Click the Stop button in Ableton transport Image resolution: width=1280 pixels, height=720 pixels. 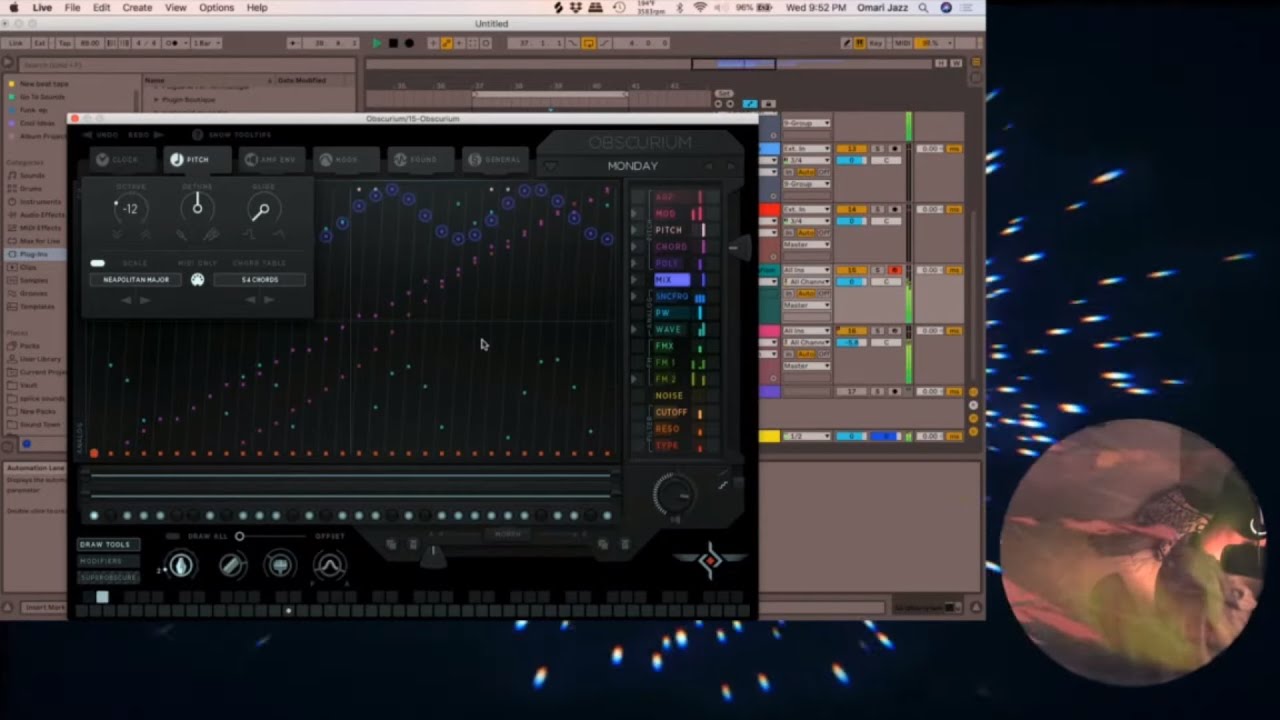tap(393, 43)
